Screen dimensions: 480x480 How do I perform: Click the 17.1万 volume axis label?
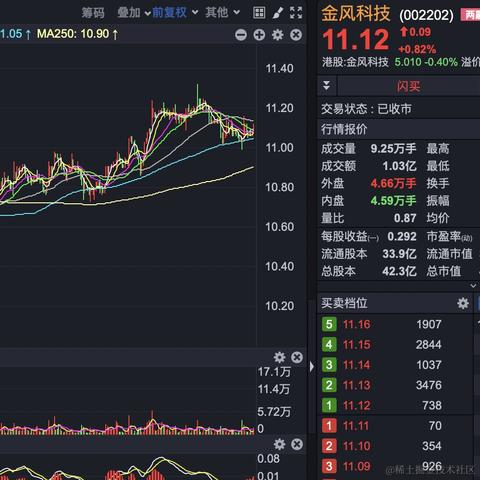click(274, 372)
